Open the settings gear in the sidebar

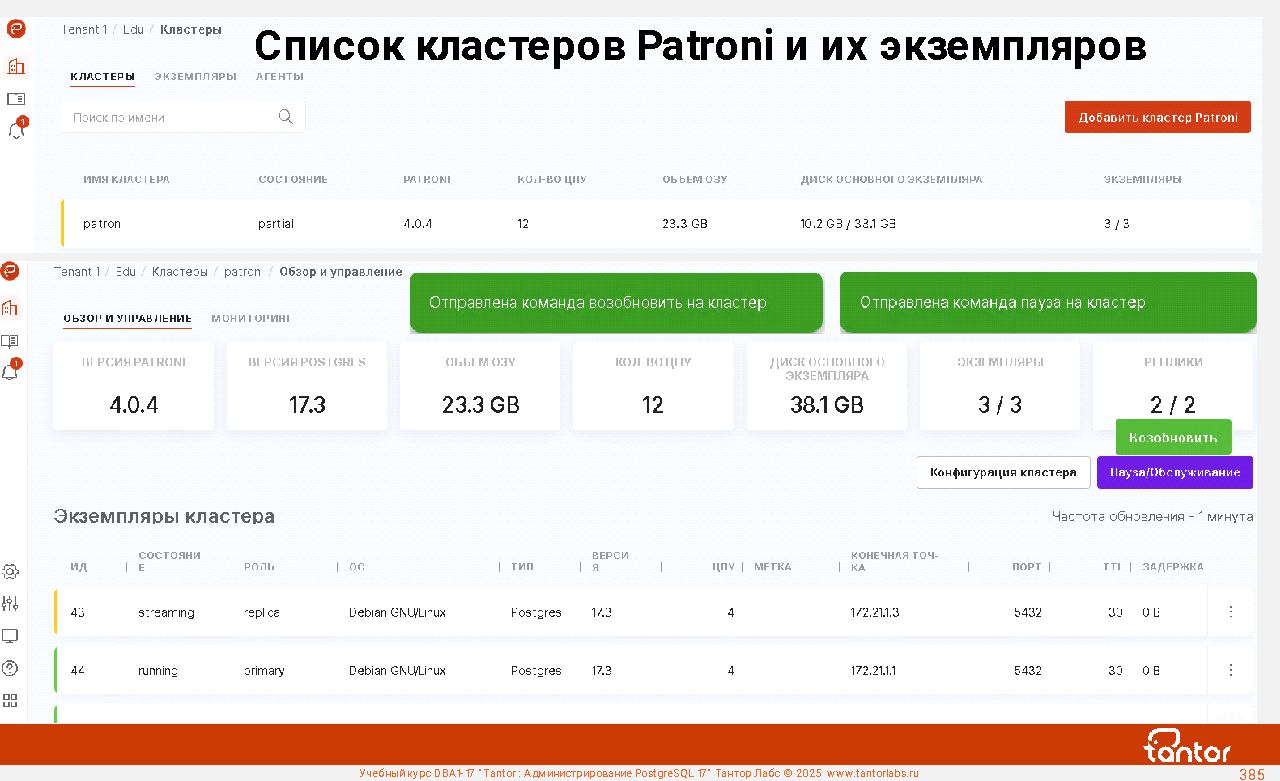[x=11, y=572]
